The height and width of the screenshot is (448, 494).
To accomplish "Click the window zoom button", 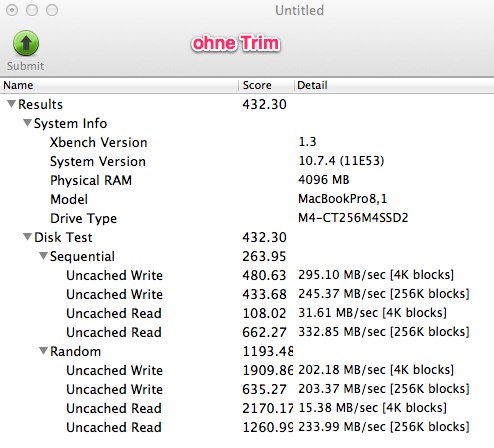I will point(52,10).
